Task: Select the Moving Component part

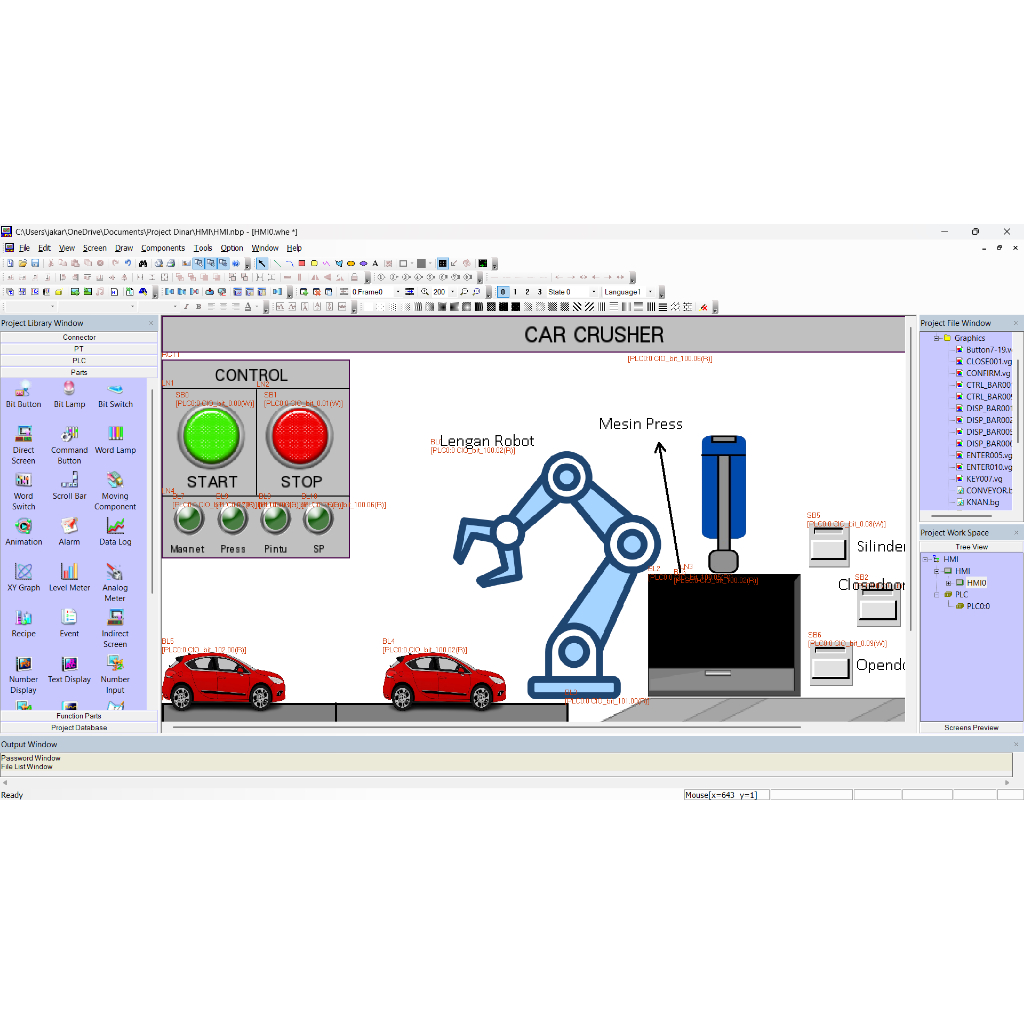Action: pos(115,490)
